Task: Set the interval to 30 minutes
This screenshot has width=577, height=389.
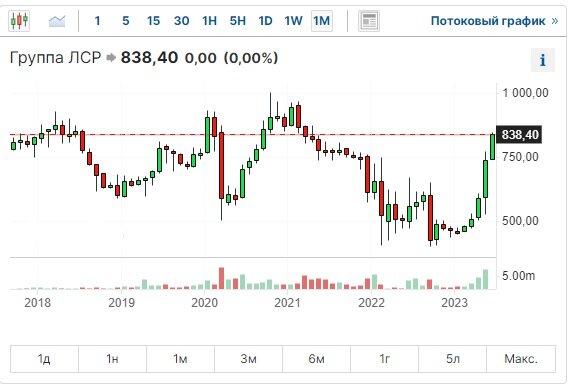Action: pos(181,21)
